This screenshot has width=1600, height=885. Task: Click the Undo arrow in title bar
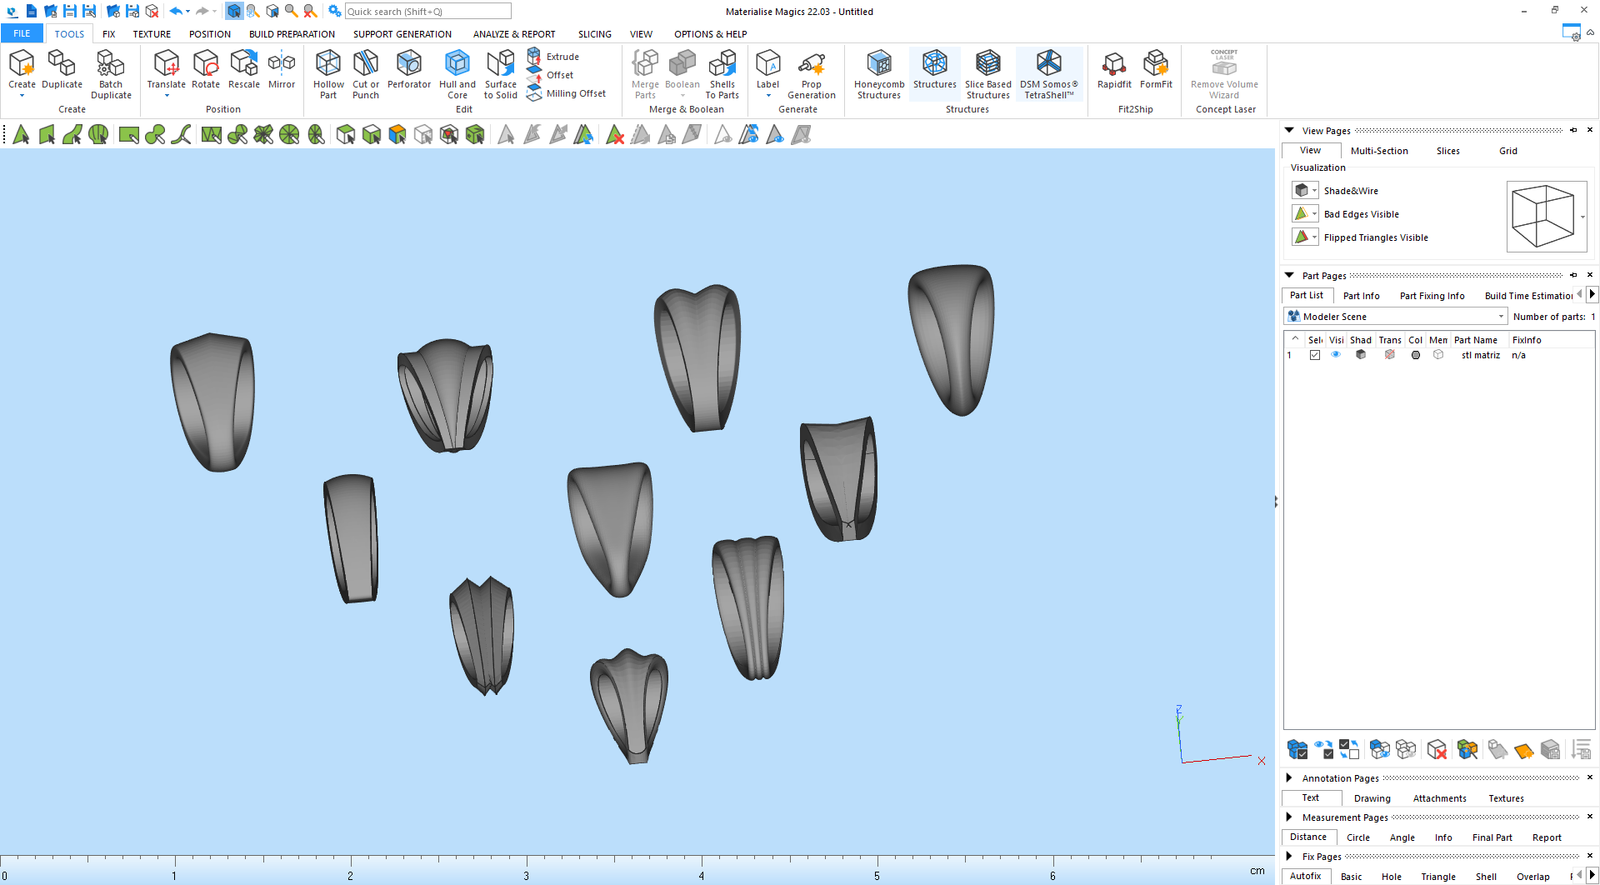[176, 11]
